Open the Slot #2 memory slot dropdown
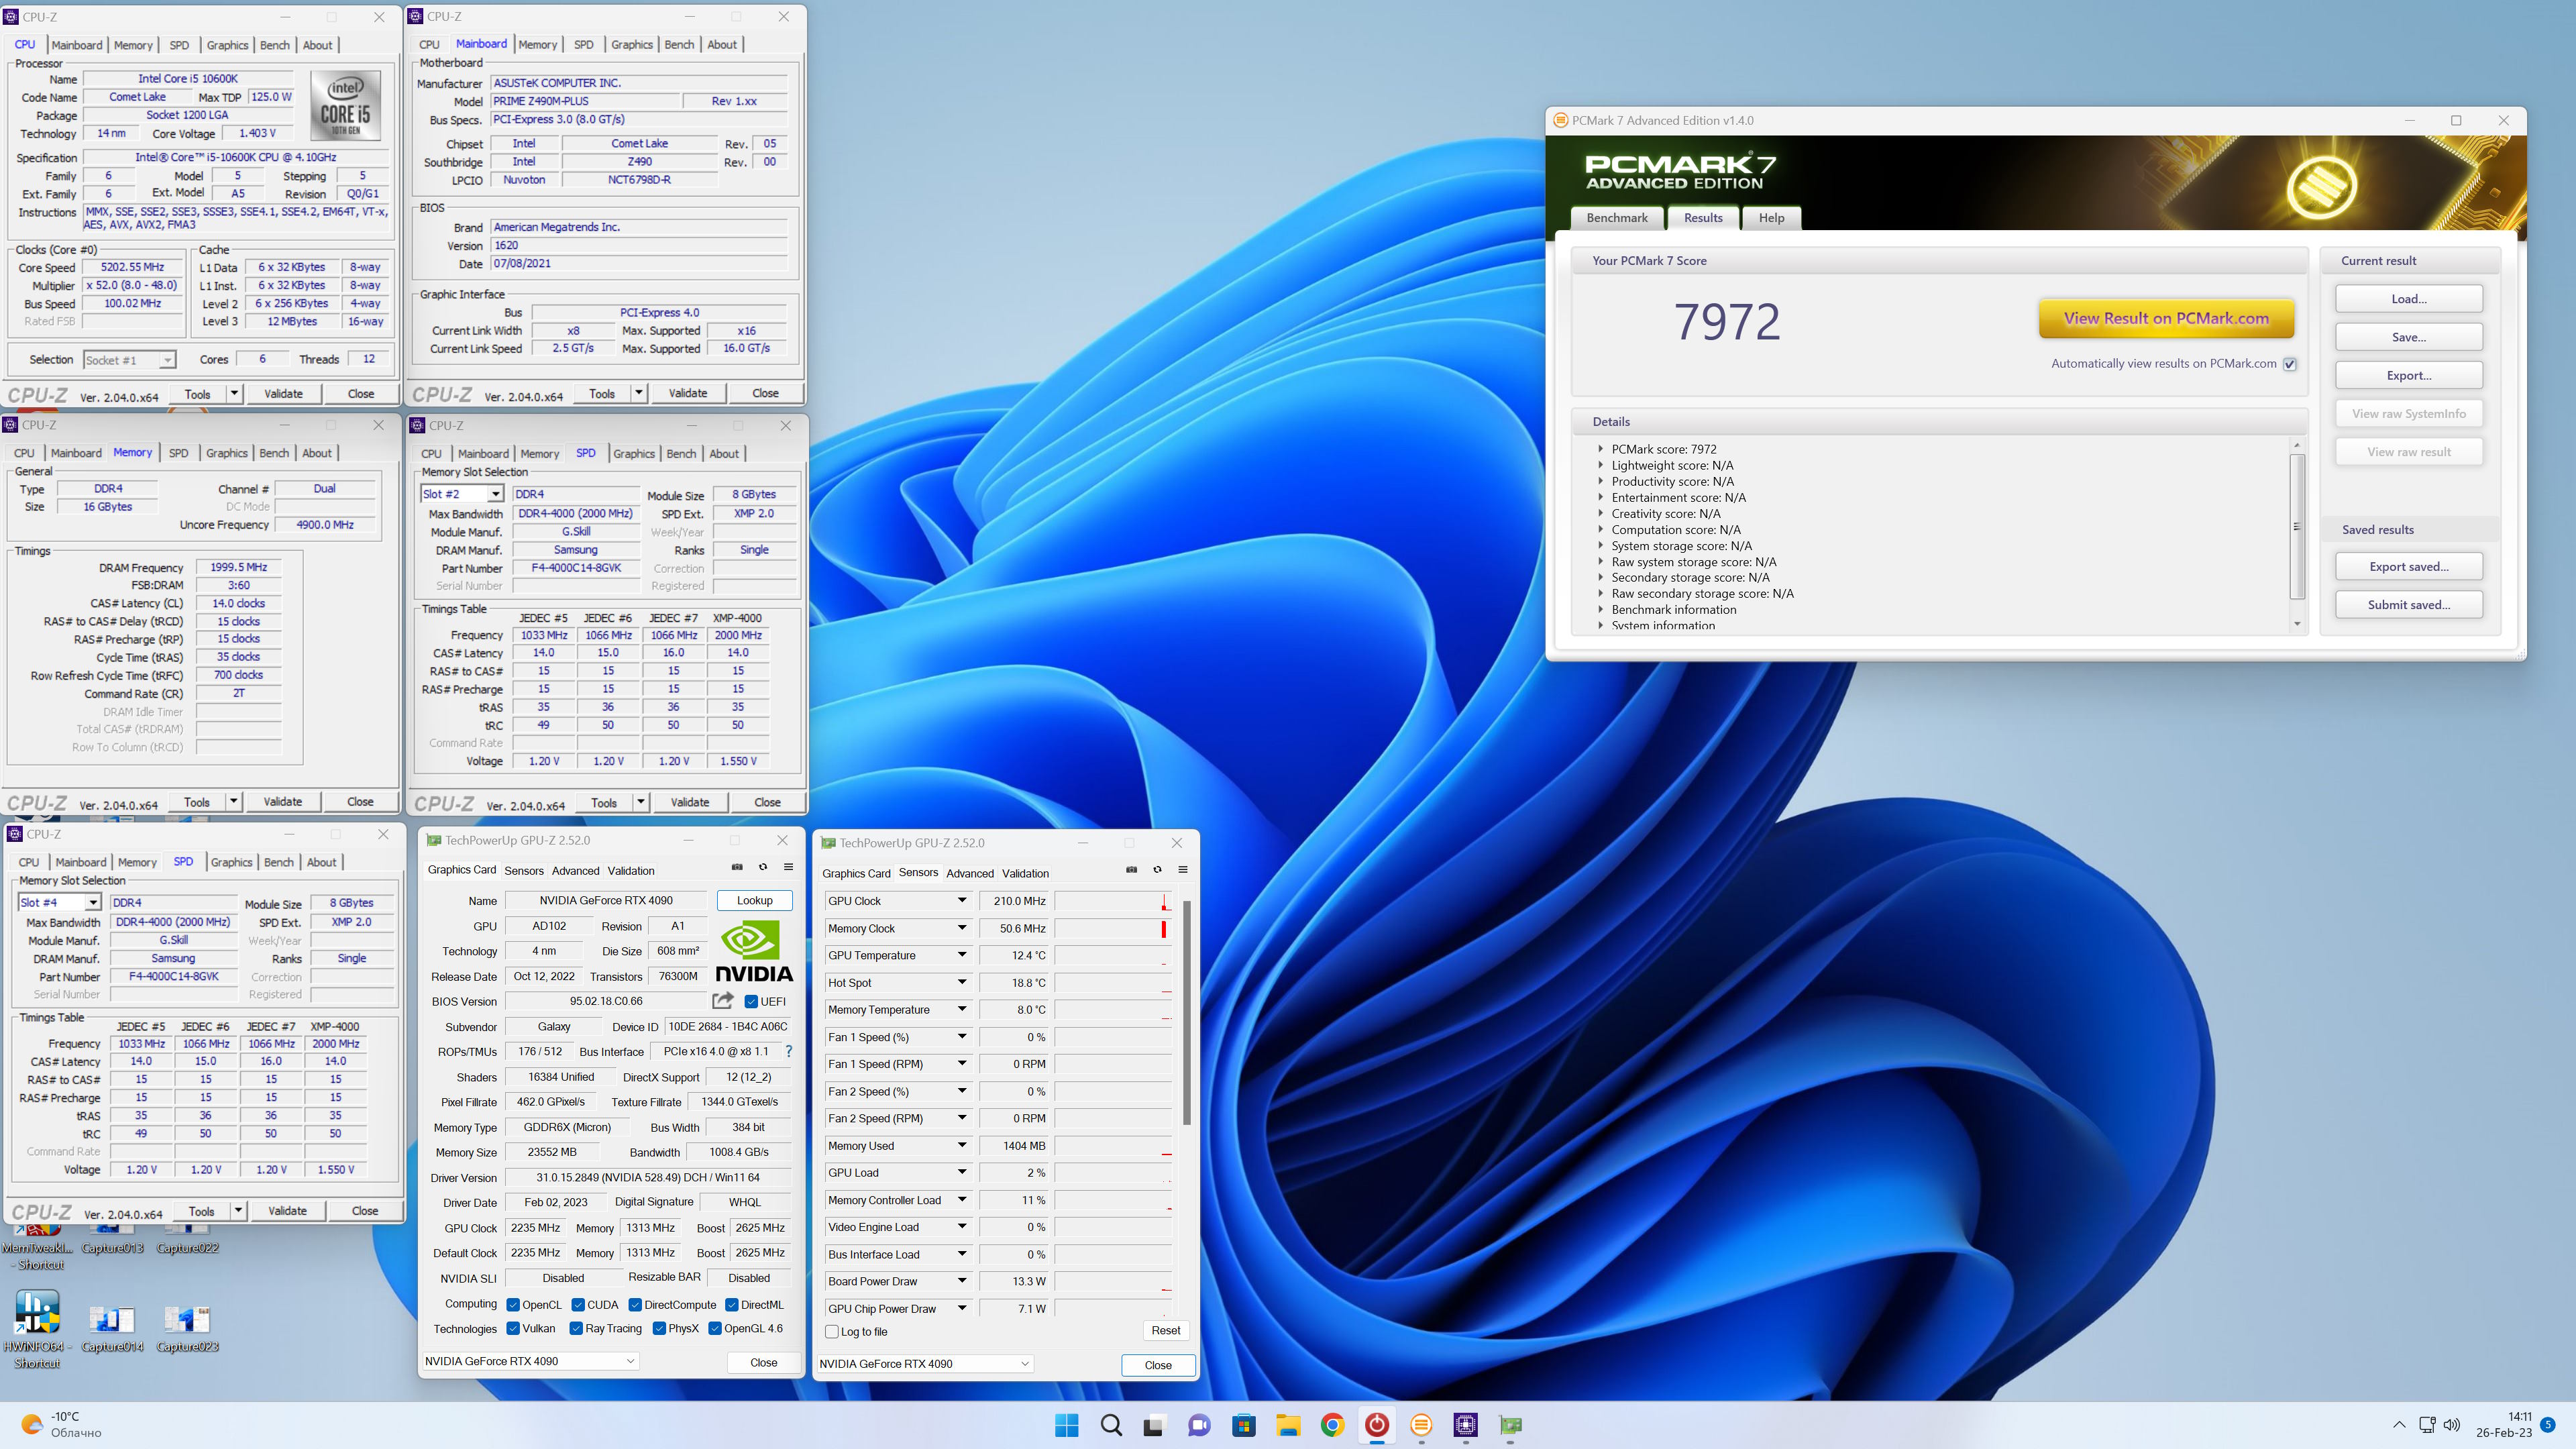 pos(495,494)
